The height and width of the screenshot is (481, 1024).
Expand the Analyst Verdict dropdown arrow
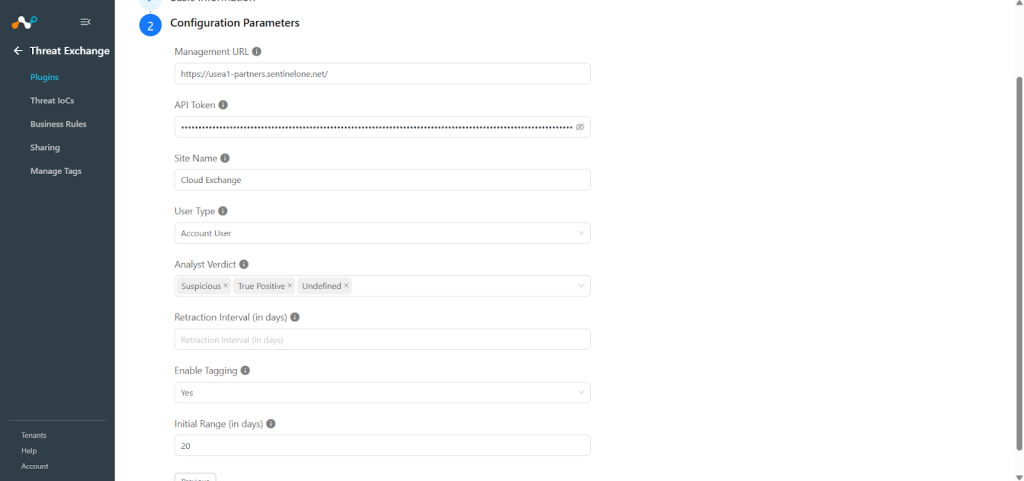click(581, 286)
